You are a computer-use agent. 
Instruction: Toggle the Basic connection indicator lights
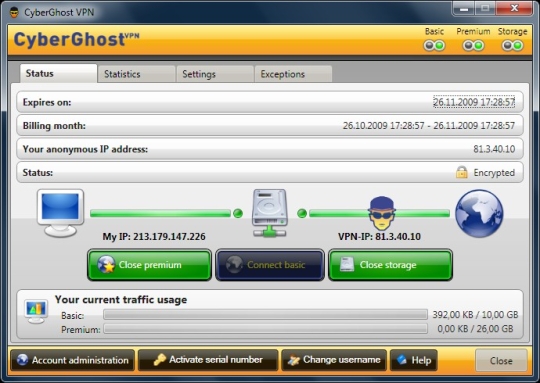[x=434, y=45]
